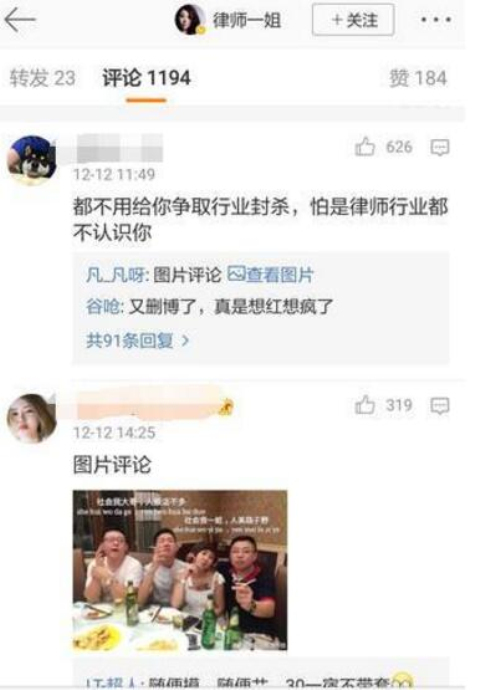Open the three-dot more options menu
The width and height of the screenshot is (500, 690).
click(436, 20)
